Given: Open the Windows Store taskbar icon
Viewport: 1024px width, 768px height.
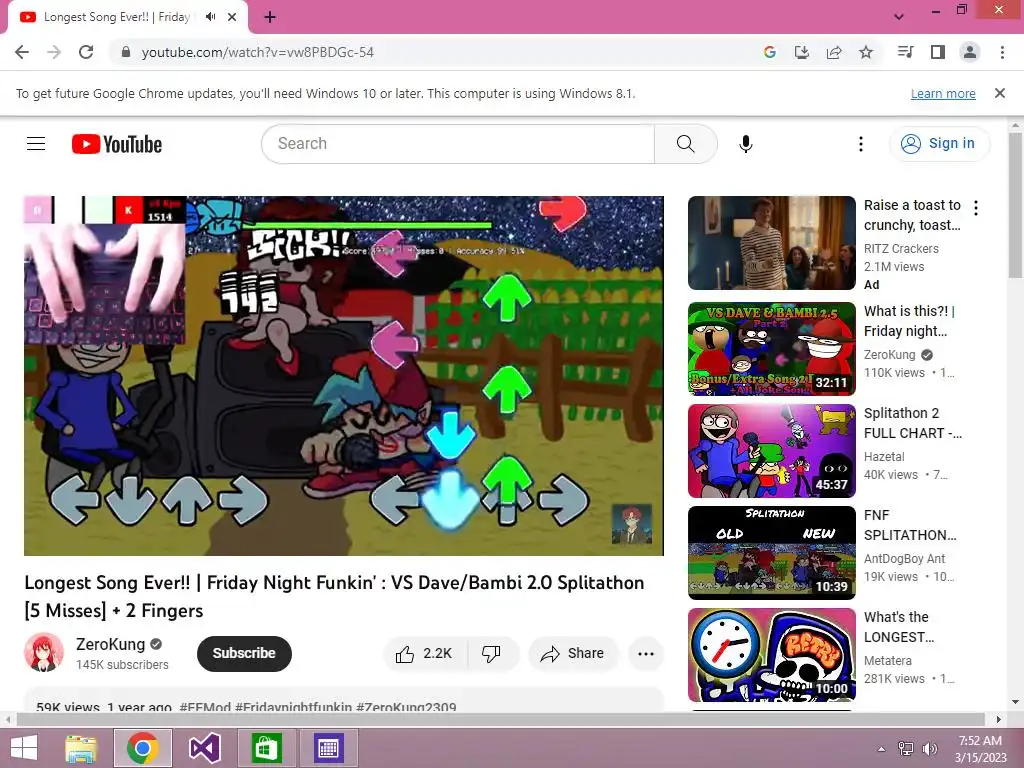Looking at the screenshot, I should tap(266, 748).
